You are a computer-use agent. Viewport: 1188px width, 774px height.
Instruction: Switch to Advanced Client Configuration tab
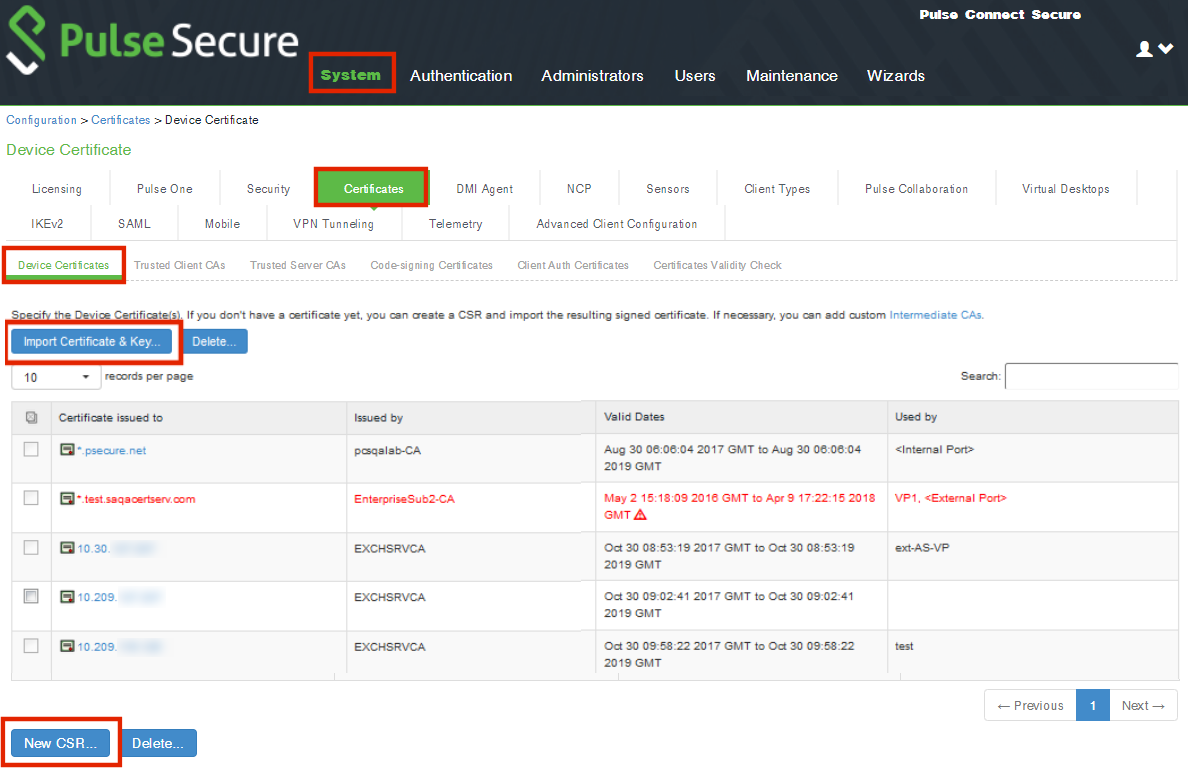click(x=617, y=223)
